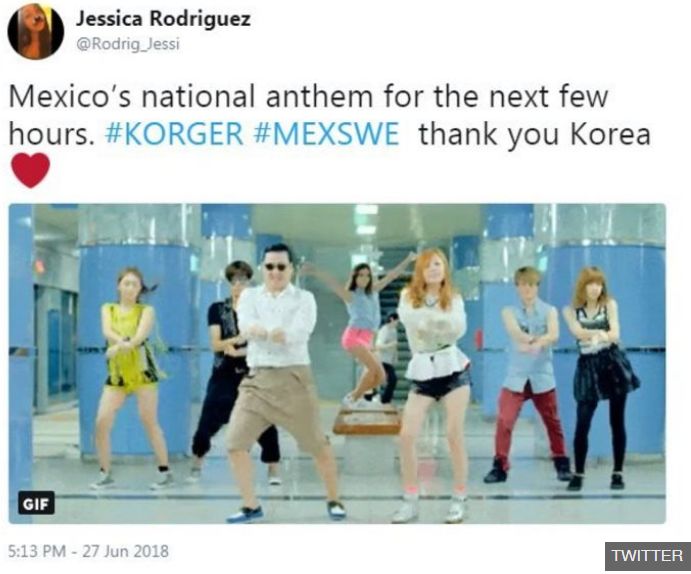This screenshot has width=691, height=574.
Task: Click the man wearing sunglasses in GIF
Action: point(284,381)
